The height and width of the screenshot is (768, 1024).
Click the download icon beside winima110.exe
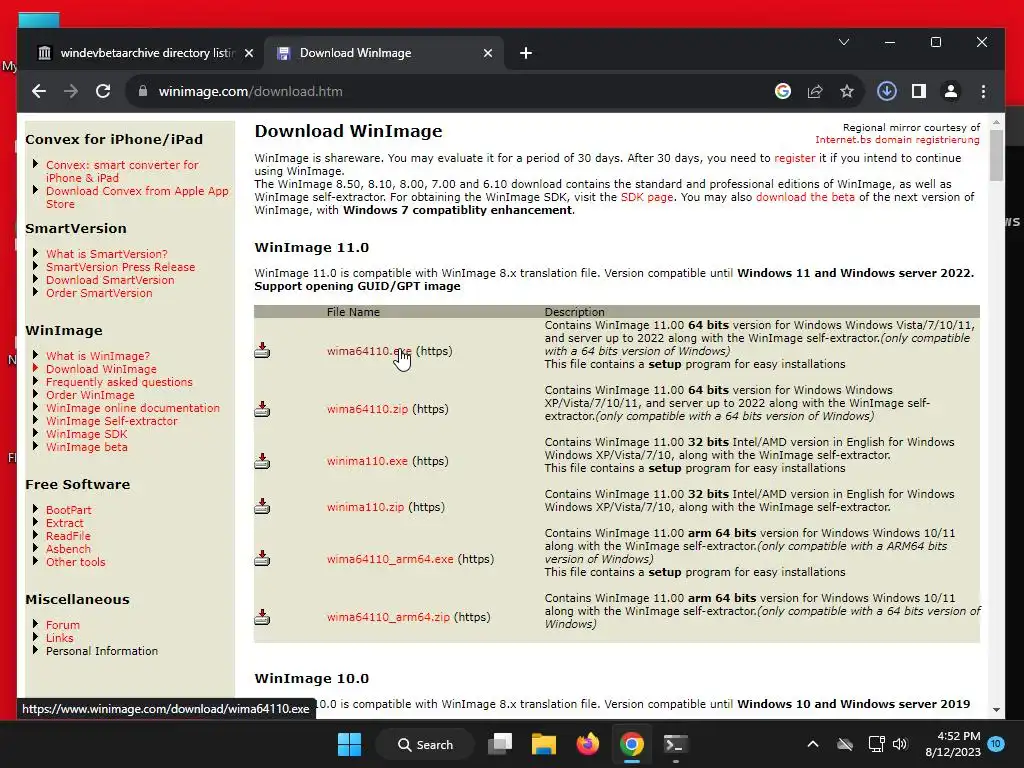(262, 461)
